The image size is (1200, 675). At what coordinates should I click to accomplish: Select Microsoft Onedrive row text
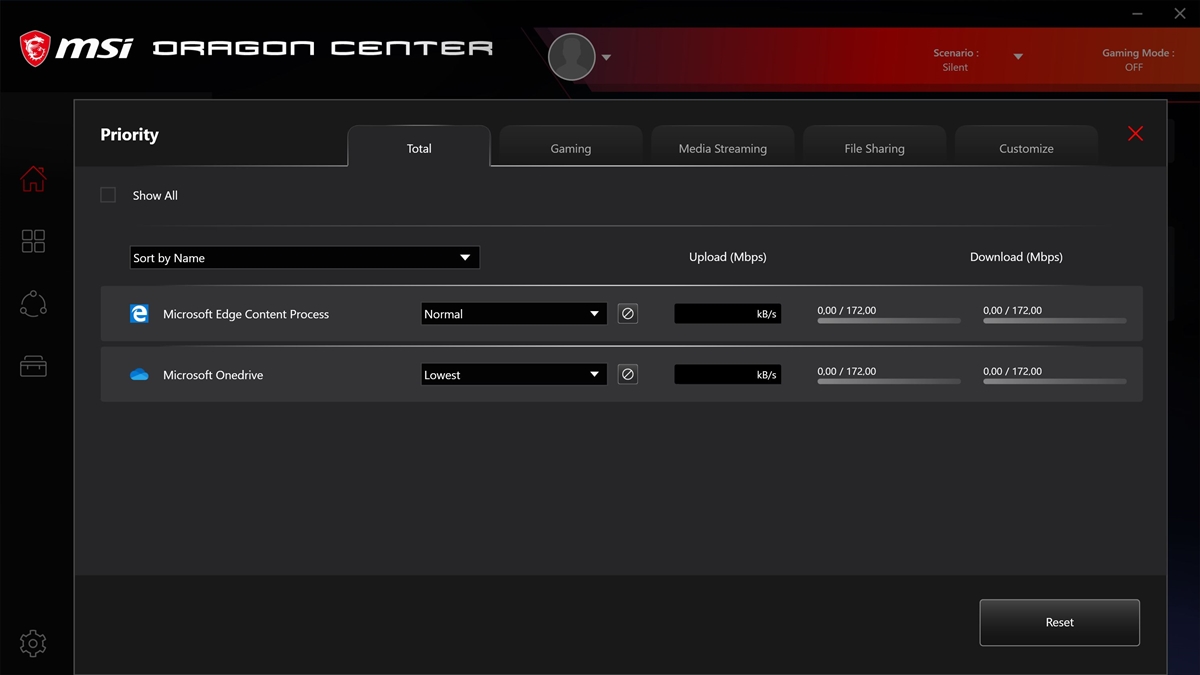click(x=213, y=375)
